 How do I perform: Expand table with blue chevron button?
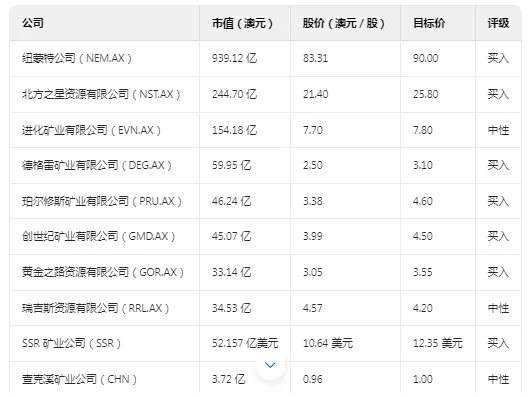coord(270,365)
